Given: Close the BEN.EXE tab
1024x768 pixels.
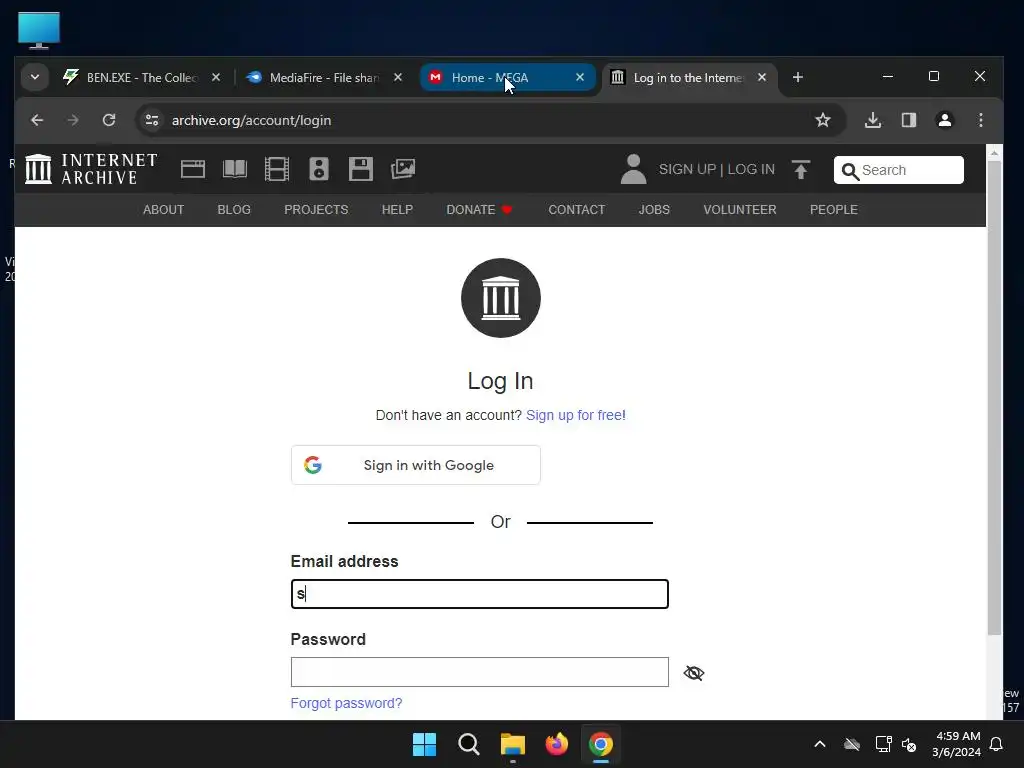Looking at the screenshot, I should point(216,77).
